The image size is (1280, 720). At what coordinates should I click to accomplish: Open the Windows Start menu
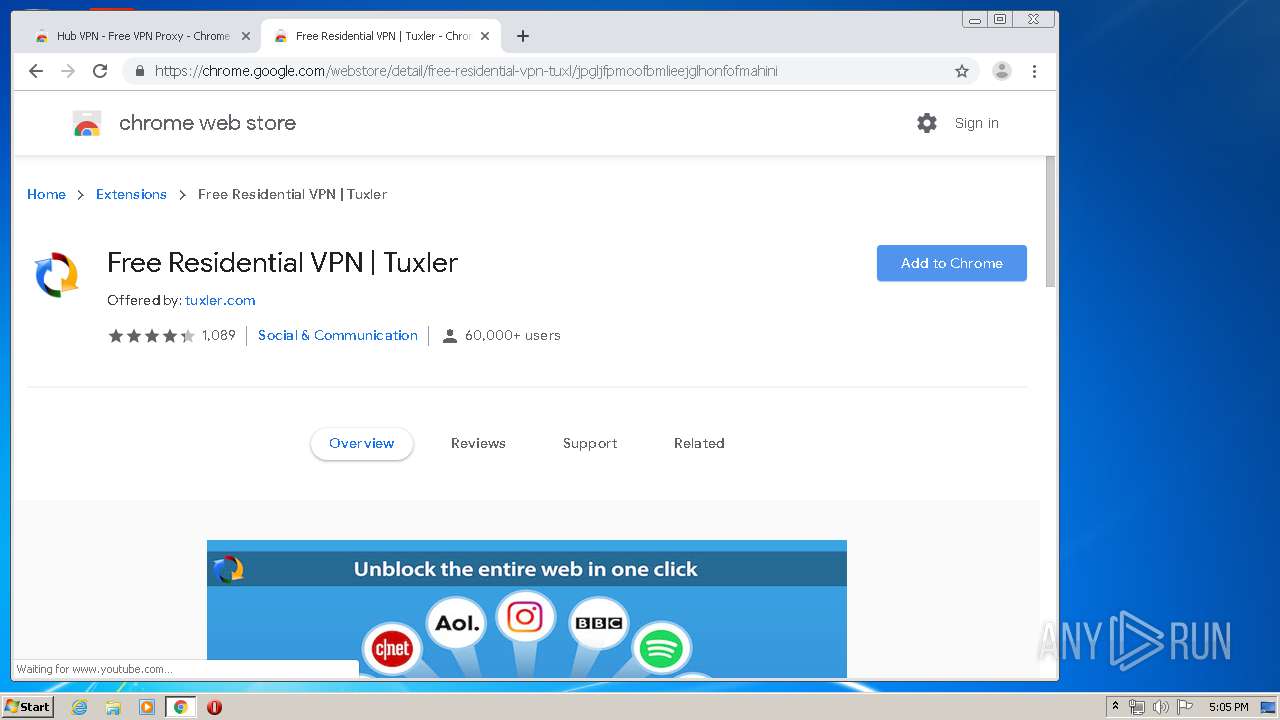point(27,706)
